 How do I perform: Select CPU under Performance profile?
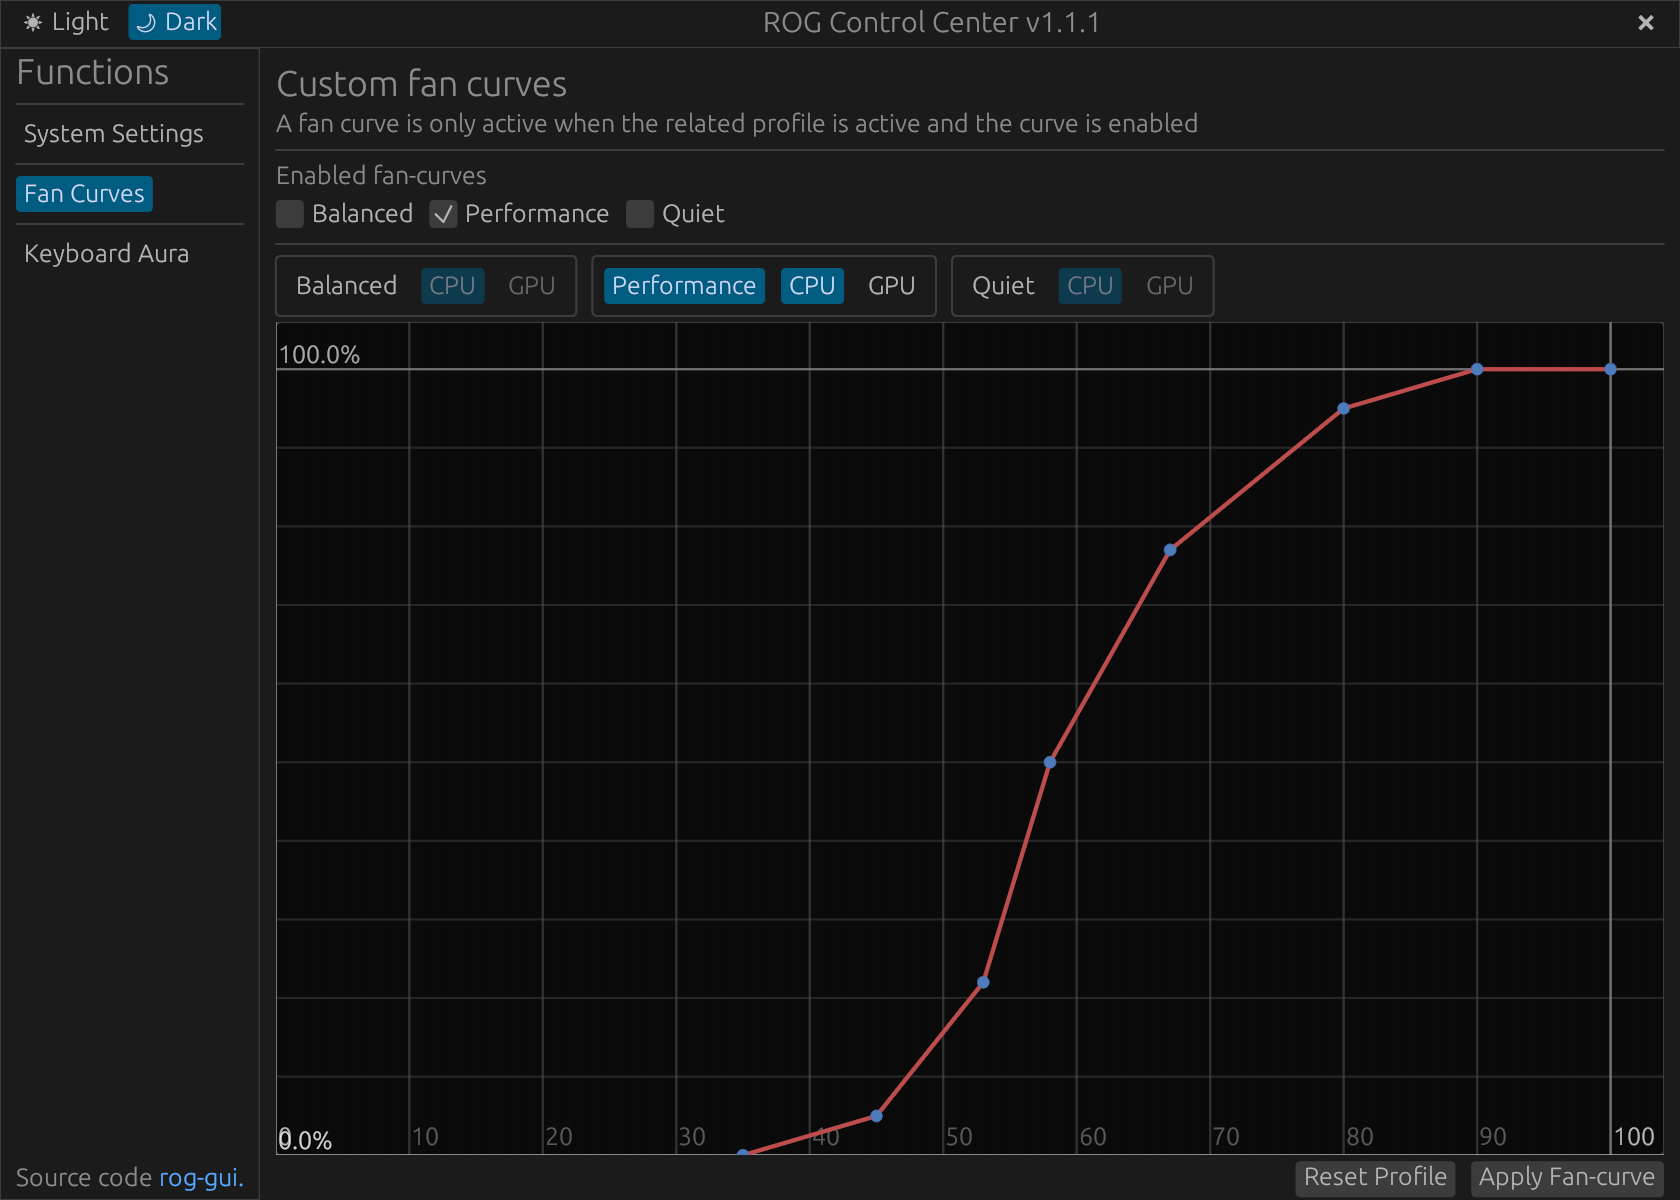tap(812, 286)
